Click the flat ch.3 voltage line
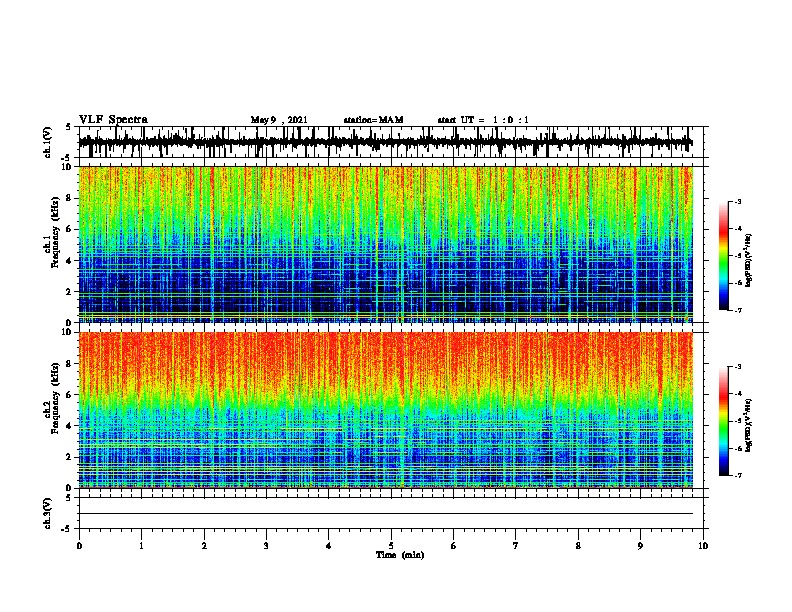This screenshot has height=612, width=792. pyautogui.click(x=386, y=514)
